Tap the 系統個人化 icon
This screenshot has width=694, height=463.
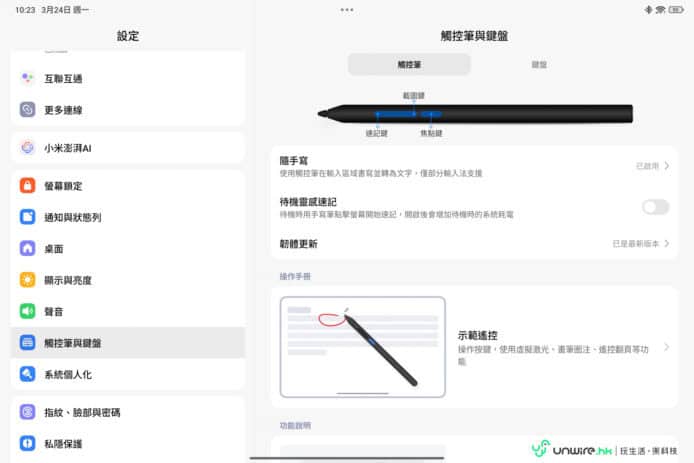pos(28,374)
